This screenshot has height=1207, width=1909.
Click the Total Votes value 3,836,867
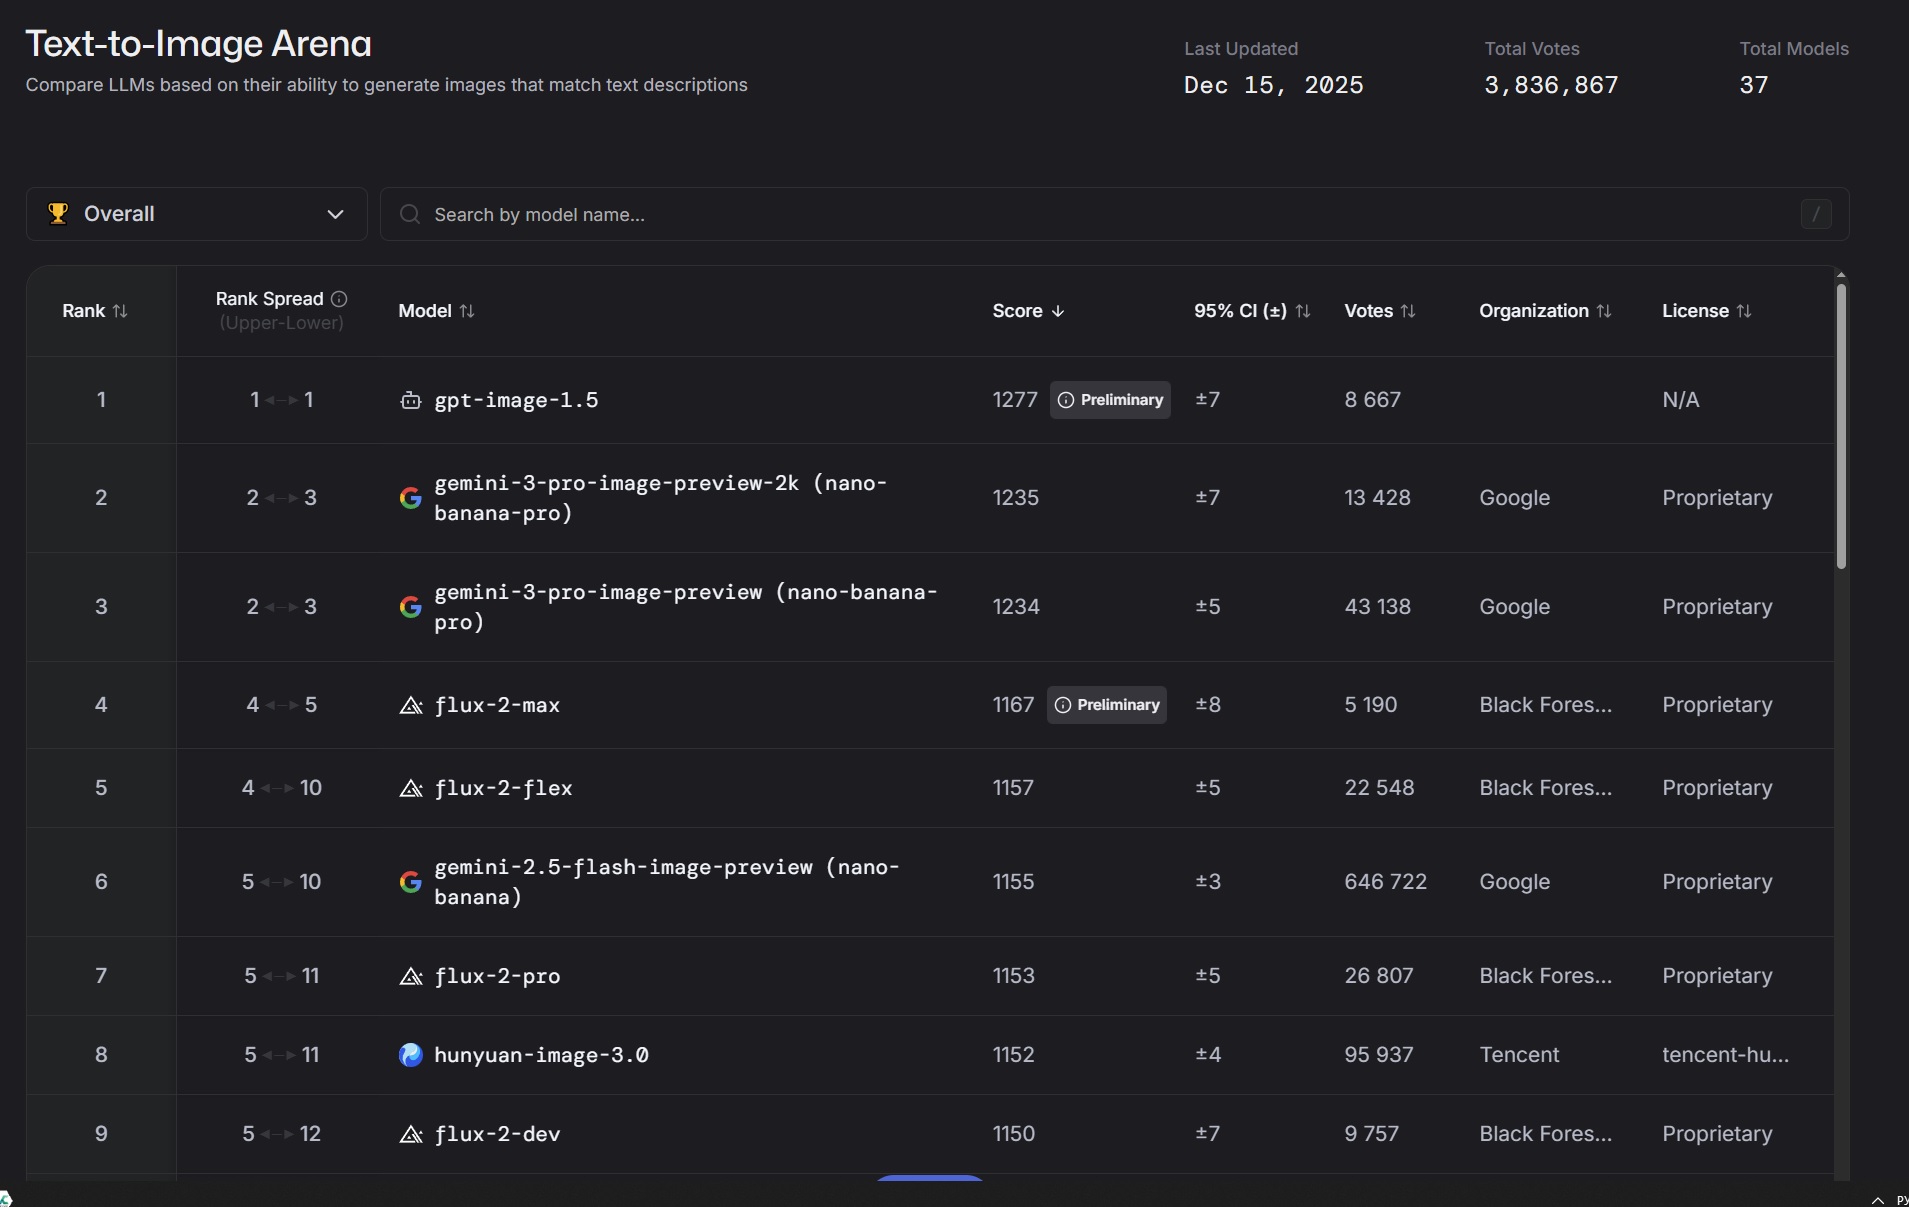1551,85
